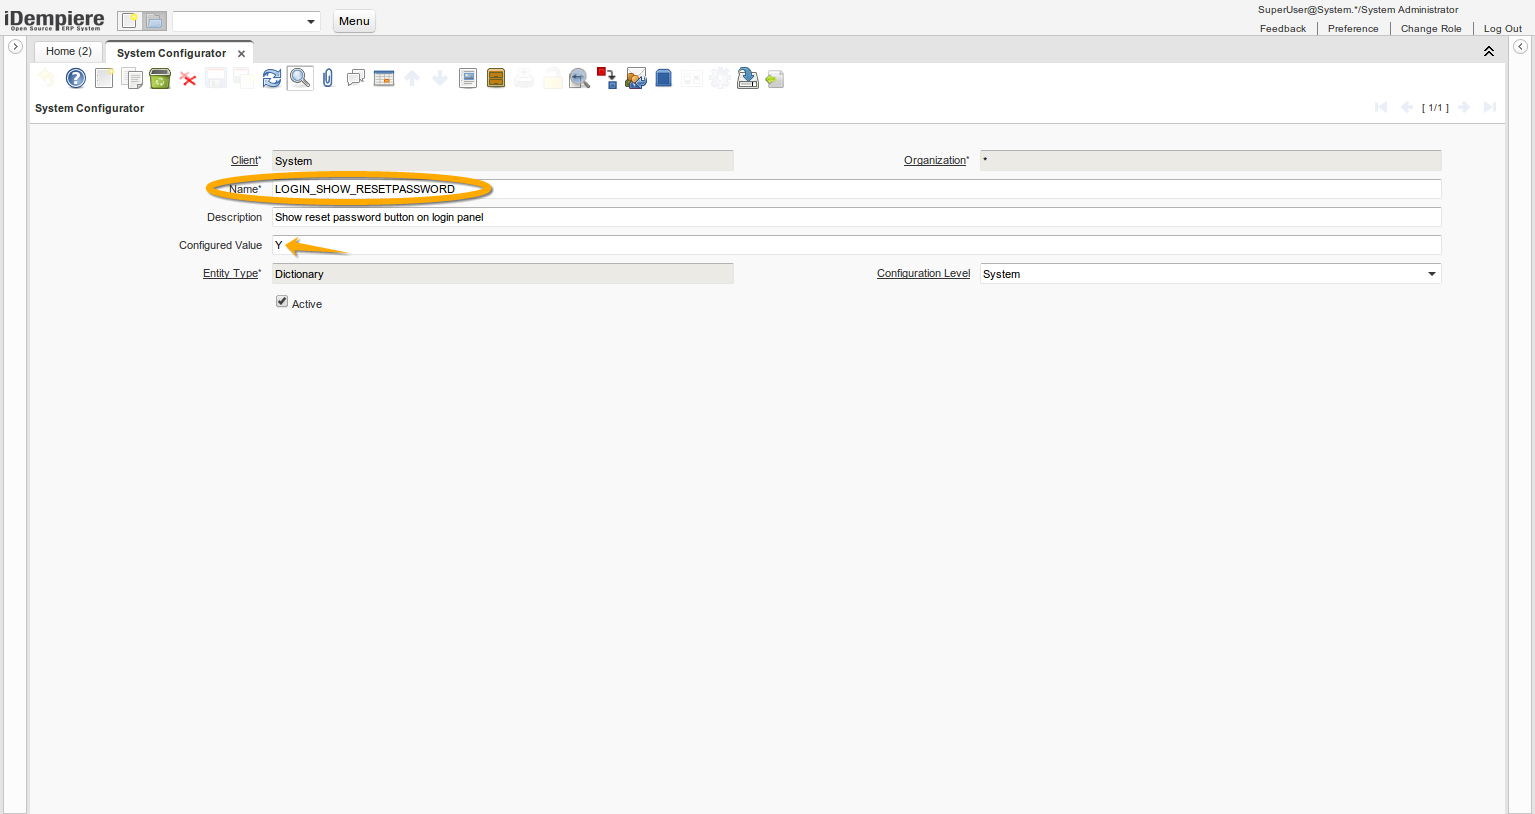Expand the Configuration Level dropdown

tap(1431, 274)
